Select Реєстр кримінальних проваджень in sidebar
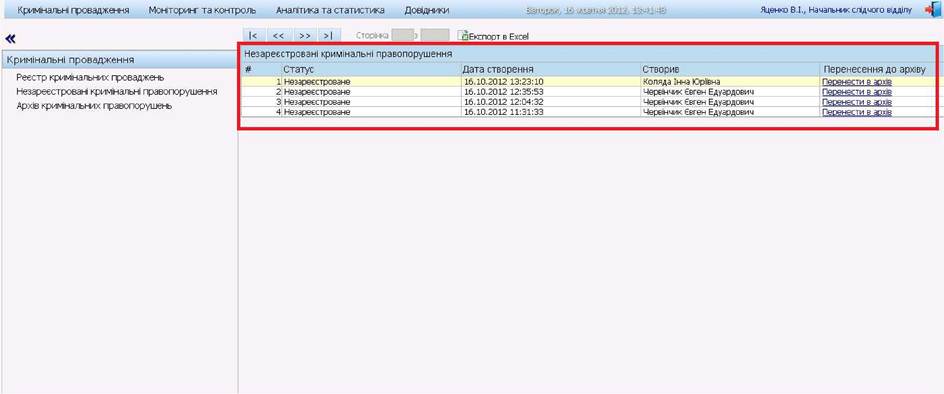The width and height of the screenshot is (944, 394). click(x=90, y=78)
